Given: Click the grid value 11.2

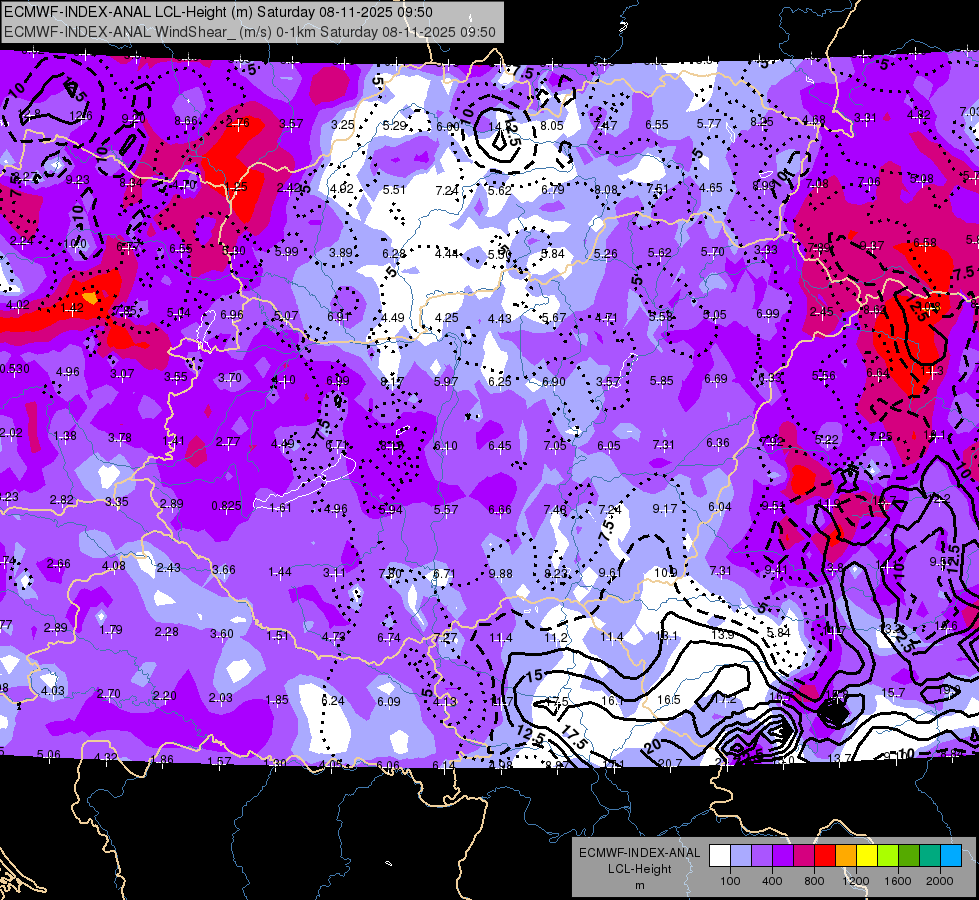Looking at the screenshot, I should [556, 637].
